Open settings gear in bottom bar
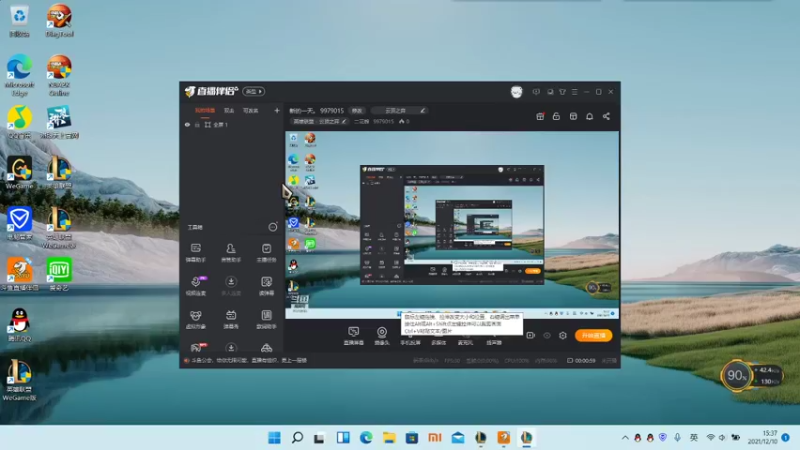 tap(563, 335)
